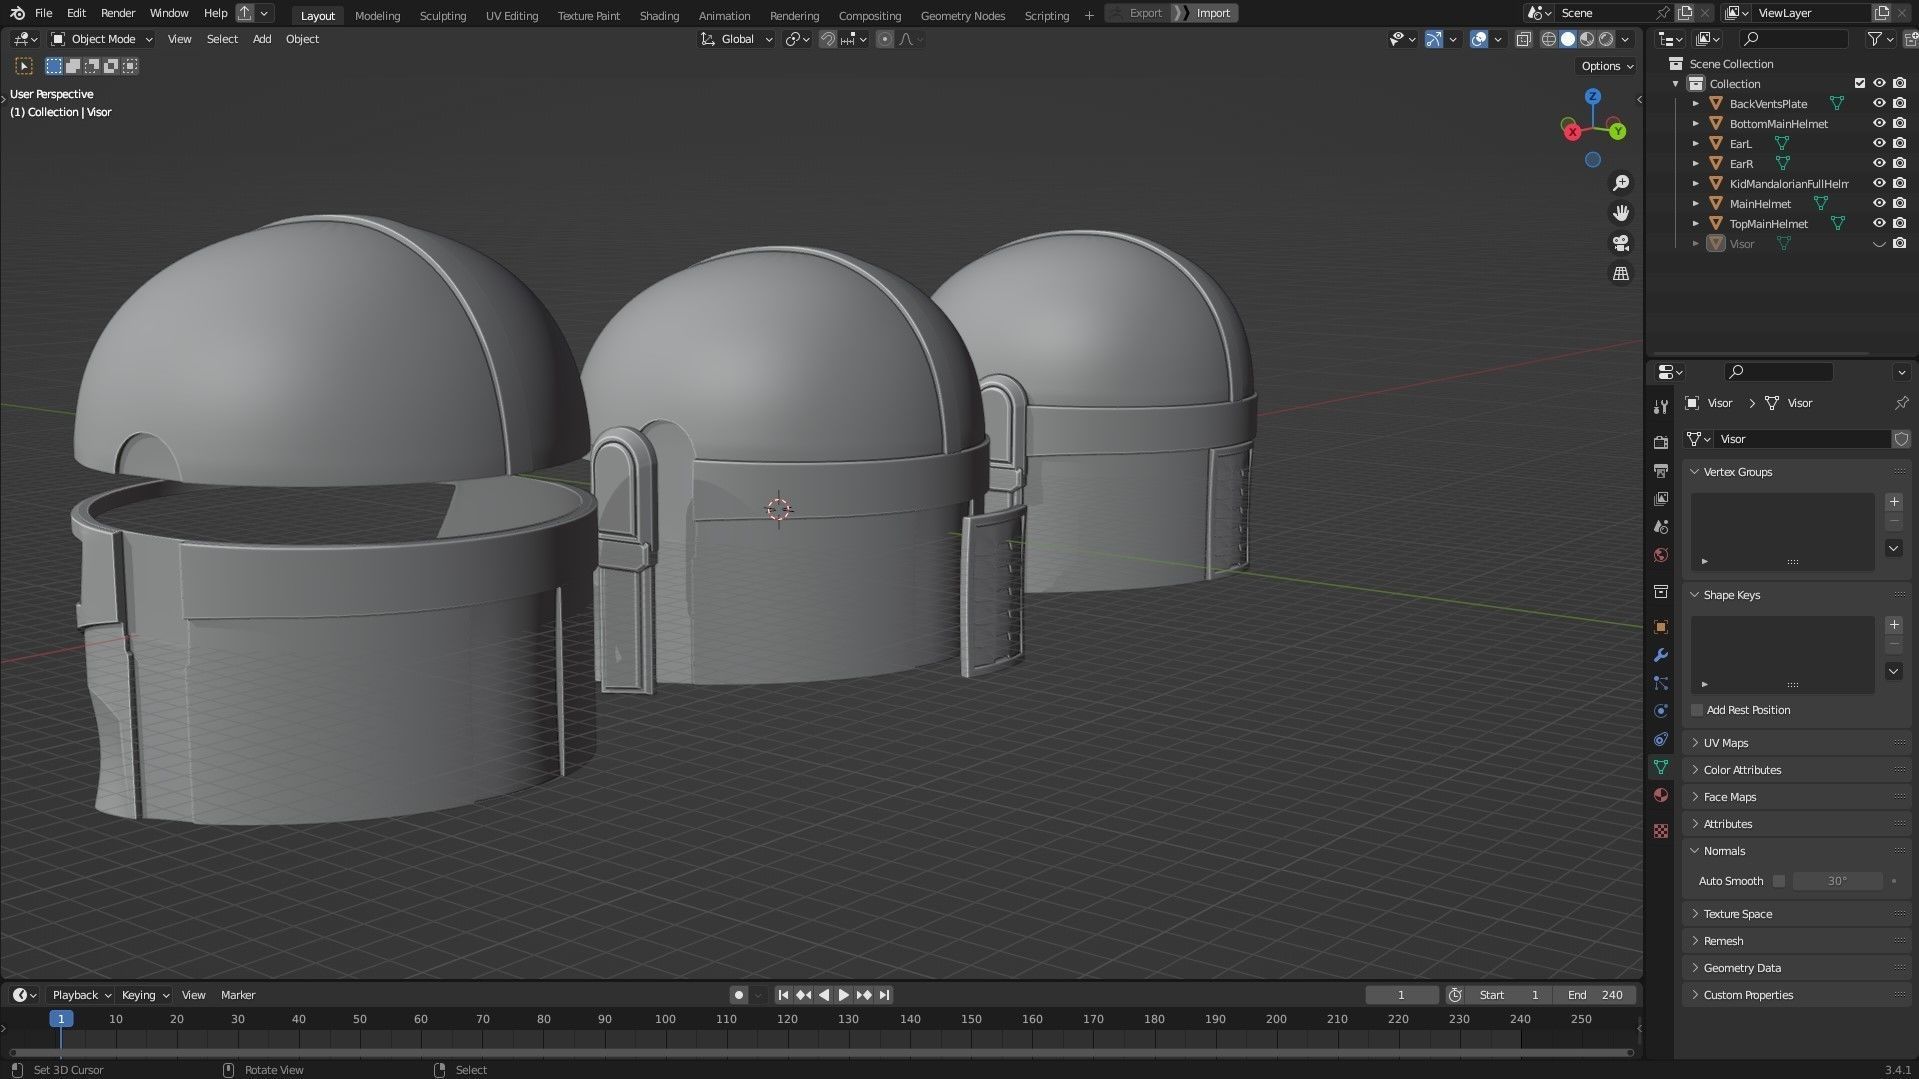Expand the BackVentsPlate tree item
The width and height of the screenshot is (1919, 1079).
click(x=1696, y=103)
